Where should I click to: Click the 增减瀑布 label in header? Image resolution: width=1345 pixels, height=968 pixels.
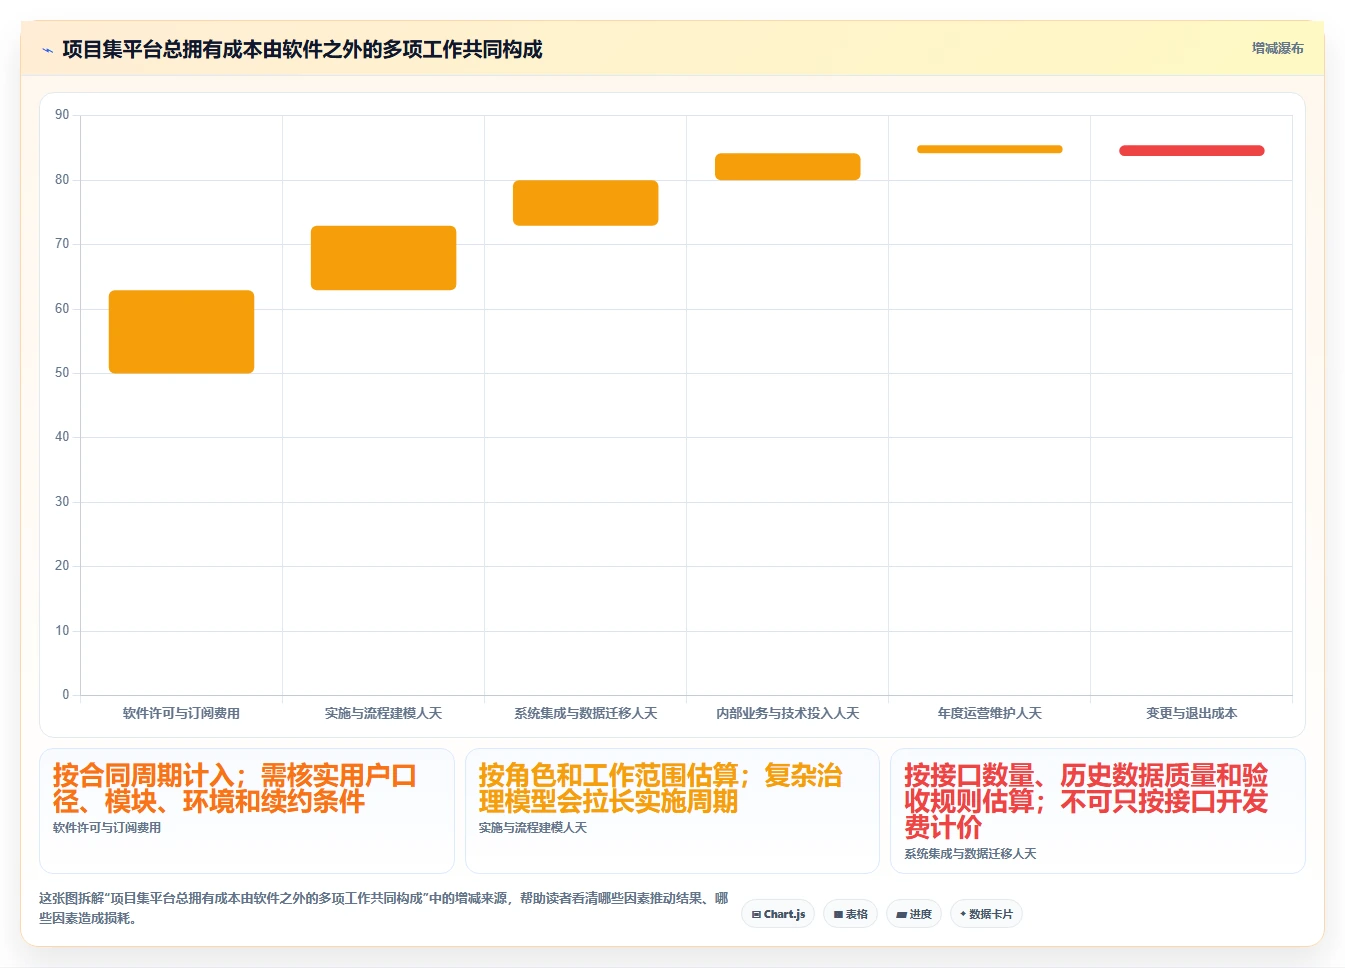1278,48
